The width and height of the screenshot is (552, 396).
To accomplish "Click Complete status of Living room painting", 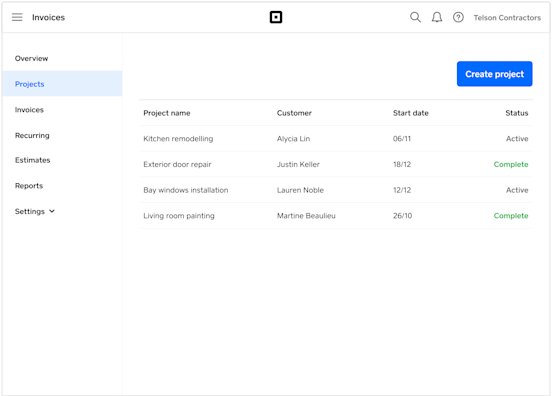I will [x=511, y=216].
